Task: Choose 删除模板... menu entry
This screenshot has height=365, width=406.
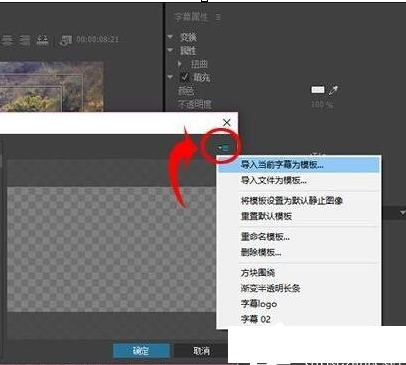Action: (x=299, y=252)
